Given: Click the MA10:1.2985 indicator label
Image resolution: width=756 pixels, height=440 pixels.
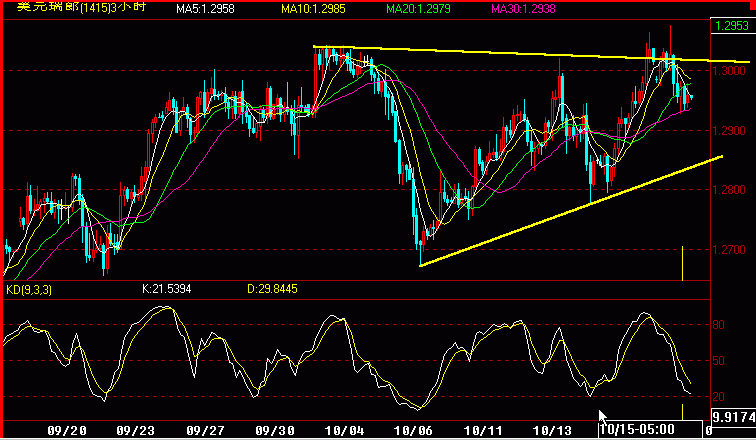Looking at the screenshot, I should point(313,9).
